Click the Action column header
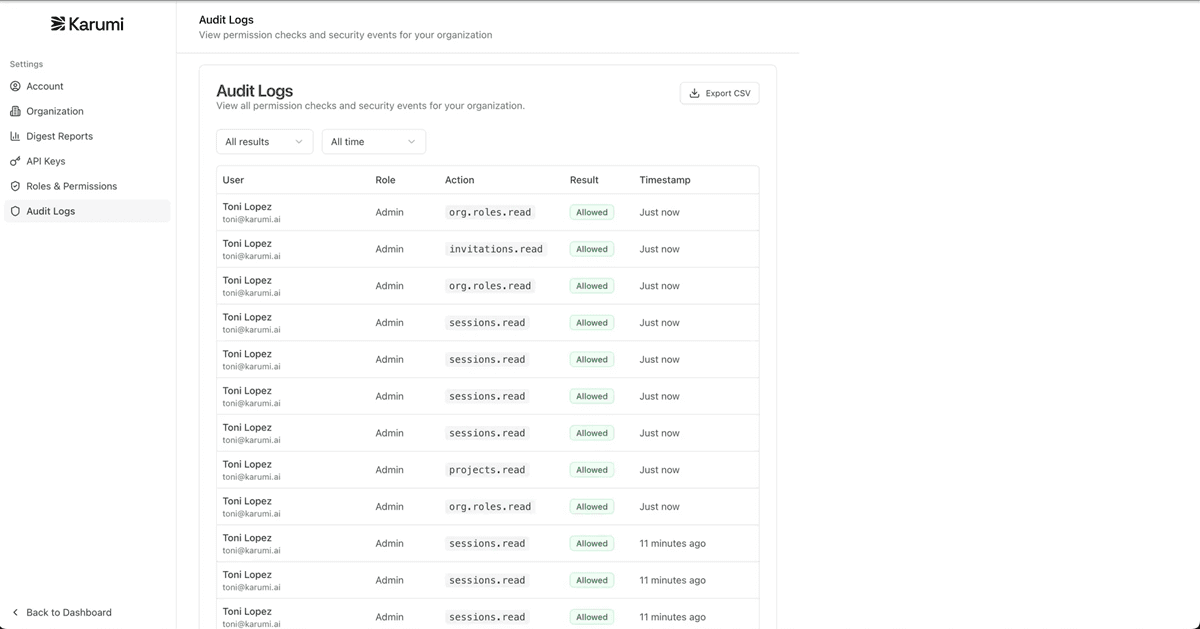Screen dimensions: 1200x629 (x=459, y=180)
